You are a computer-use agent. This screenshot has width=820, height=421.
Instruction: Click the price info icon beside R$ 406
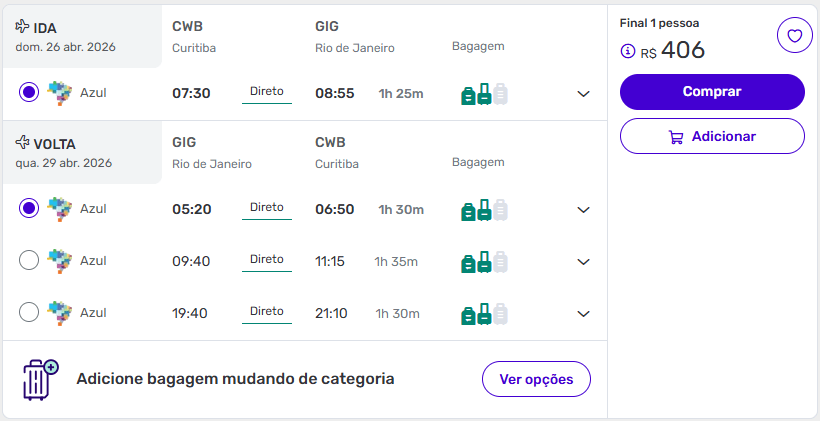tap(628, 51)
